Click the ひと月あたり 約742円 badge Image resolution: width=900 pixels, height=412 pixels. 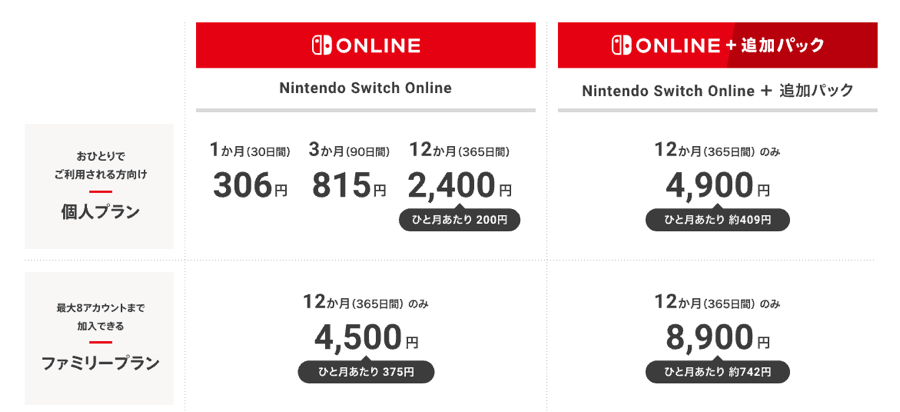[x=717, y=372]
